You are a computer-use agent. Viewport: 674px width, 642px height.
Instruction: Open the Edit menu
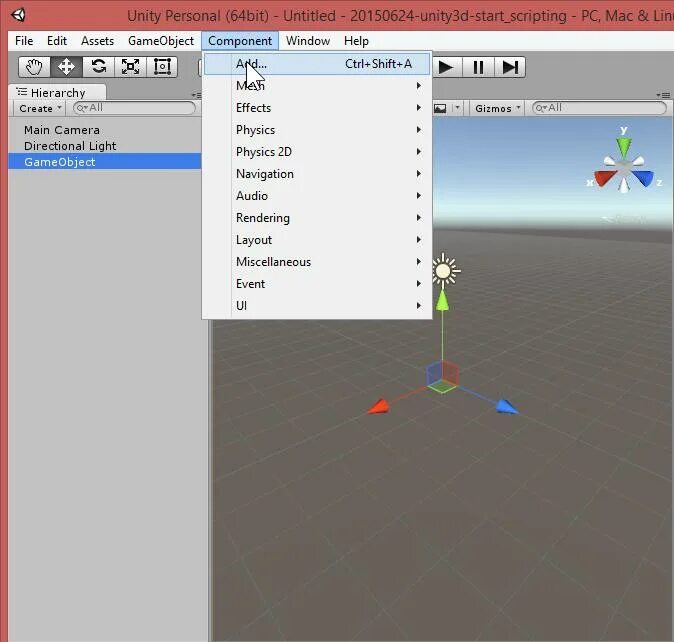pos(57,41)
